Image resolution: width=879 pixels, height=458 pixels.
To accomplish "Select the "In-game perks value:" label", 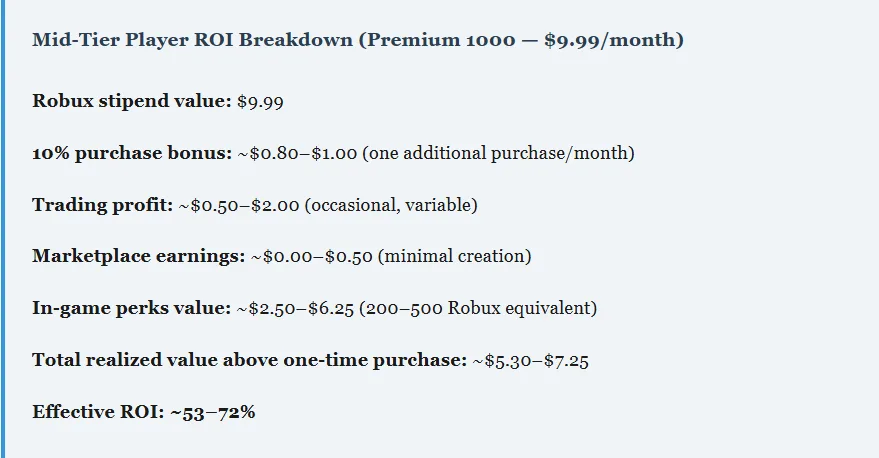I will coord(131,308).
